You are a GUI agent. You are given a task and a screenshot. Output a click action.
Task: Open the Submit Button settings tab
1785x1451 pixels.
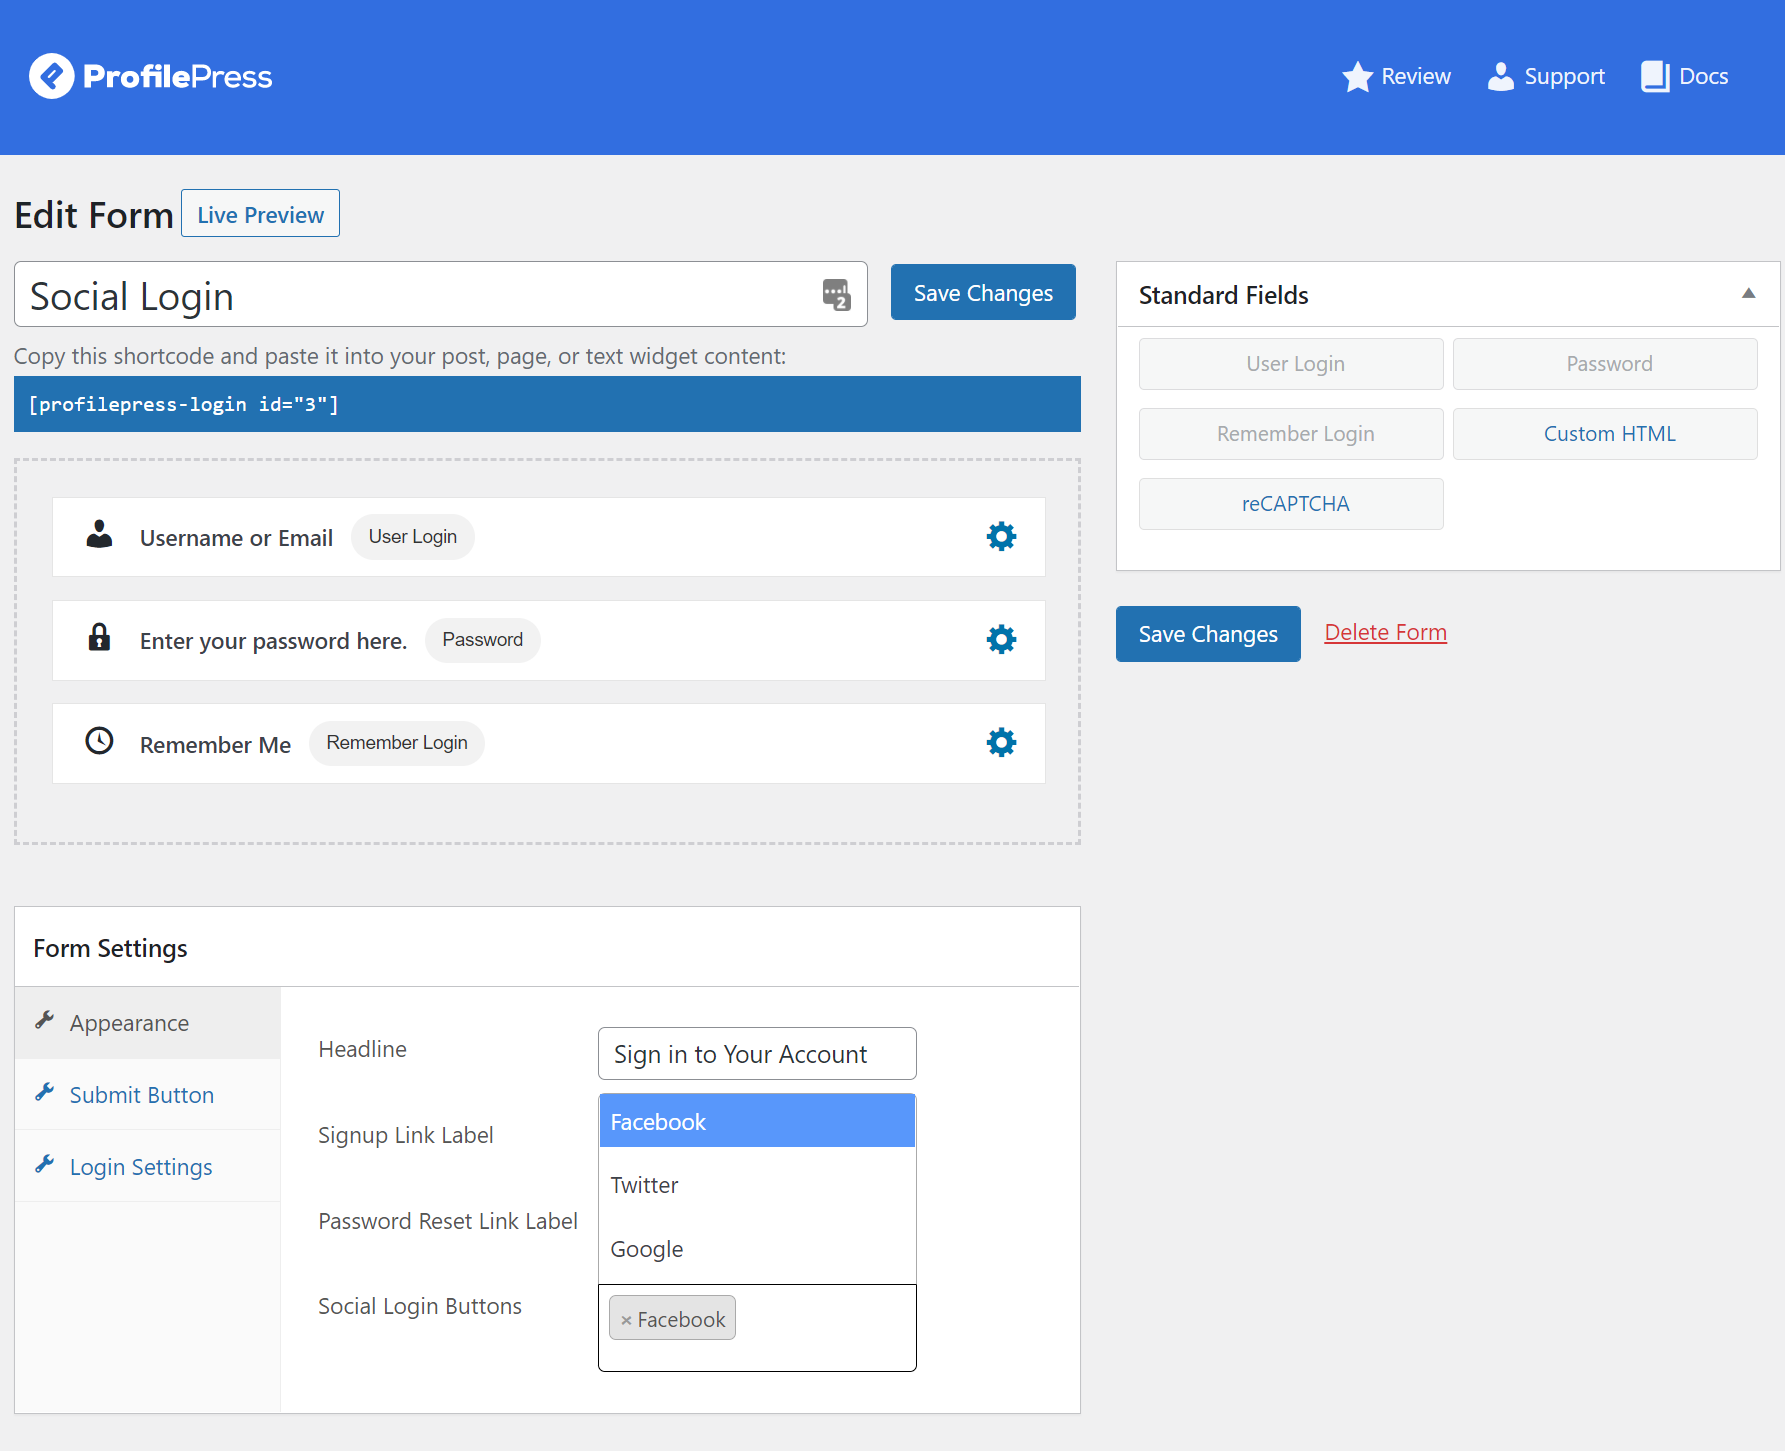pyautogui.click(x=148, y=1095)
